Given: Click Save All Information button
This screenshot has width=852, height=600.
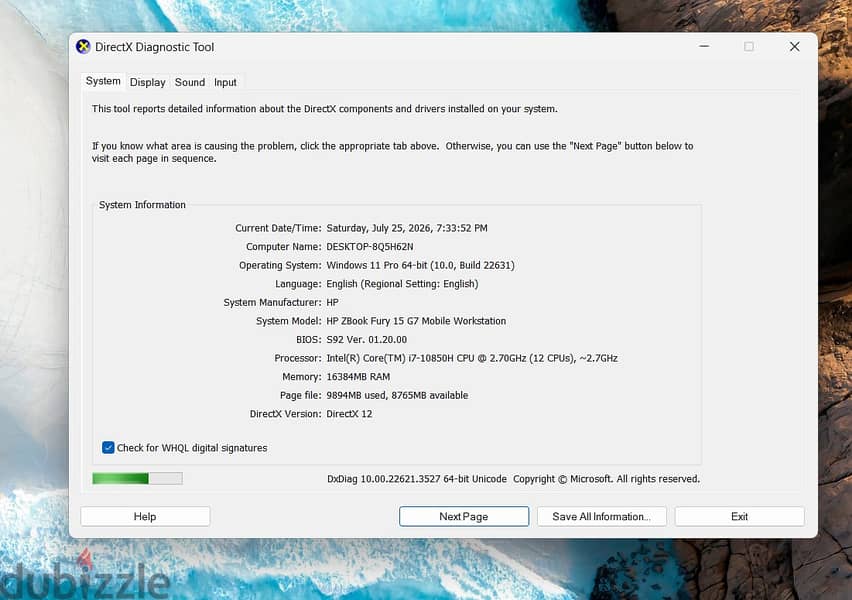Looking at the screenshot, I should point(602,516).
